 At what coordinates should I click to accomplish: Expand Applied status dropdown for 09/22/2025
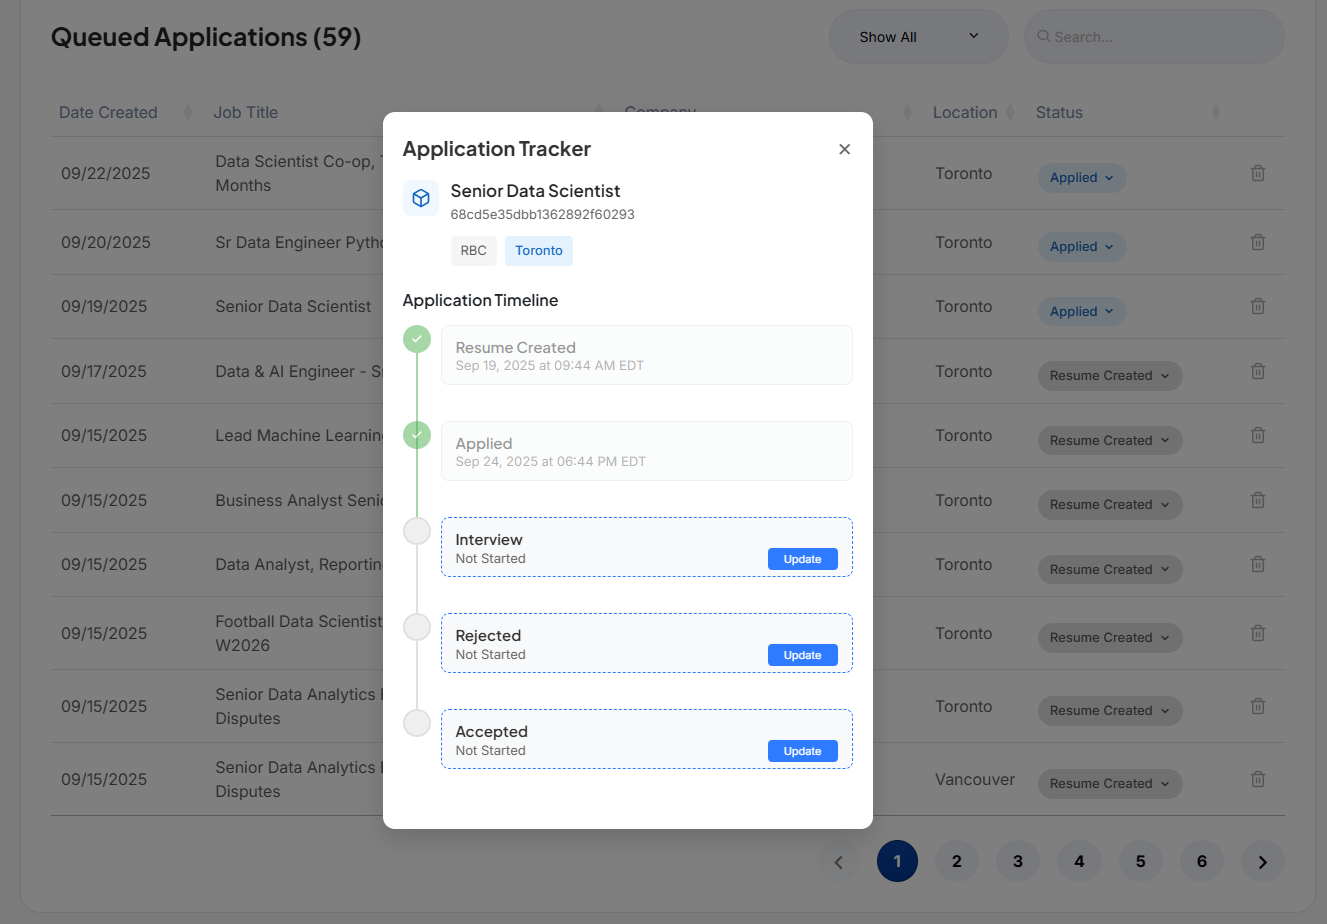(x=1081, y=178)
